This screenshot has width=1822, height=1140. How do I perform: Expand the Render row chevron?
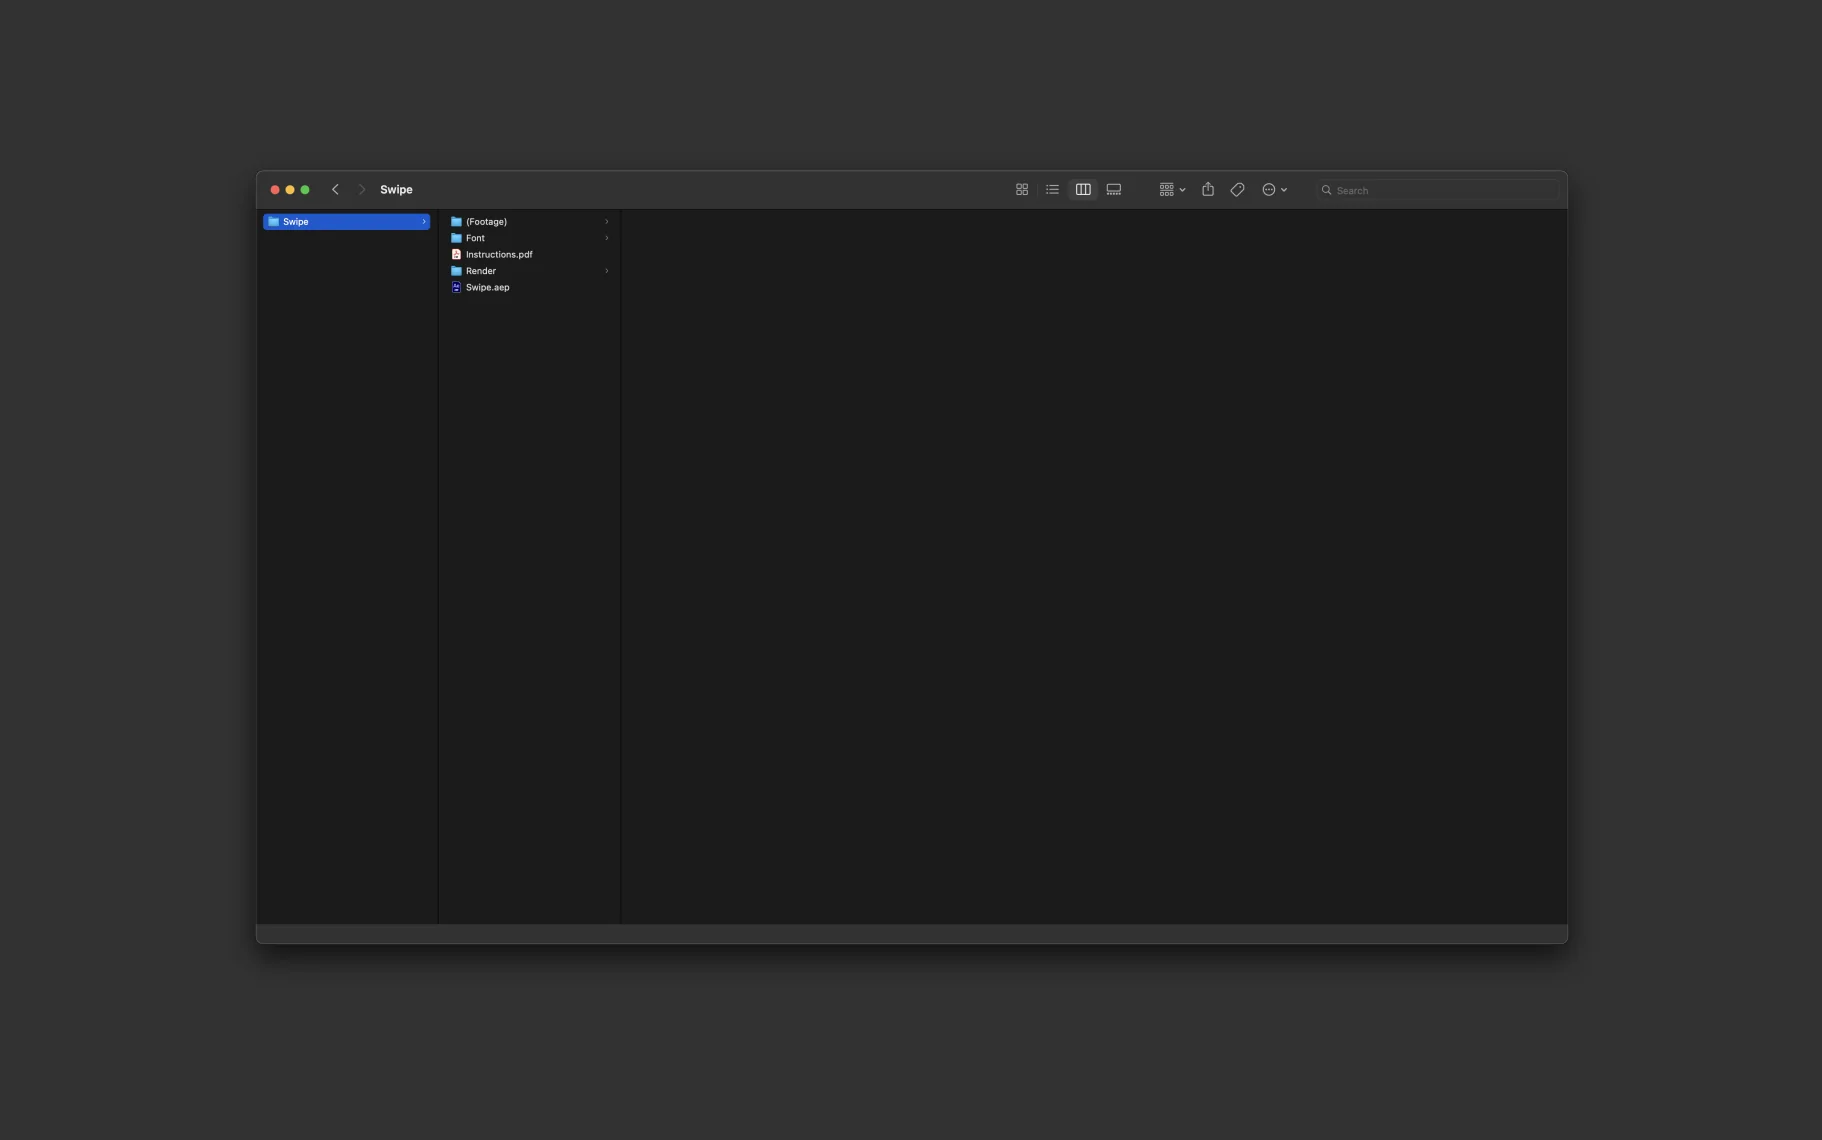pos(606,271)
